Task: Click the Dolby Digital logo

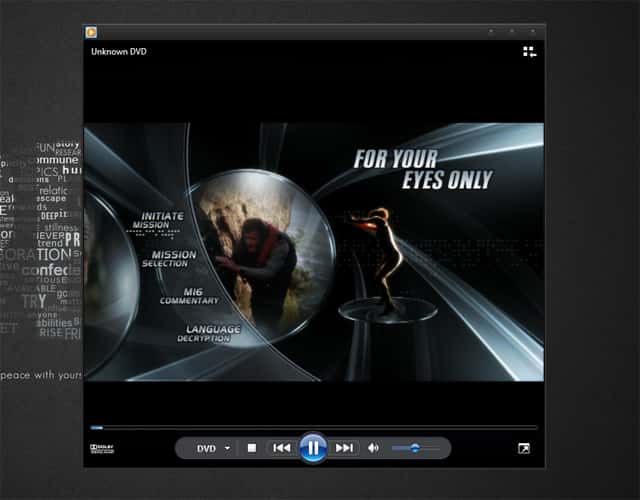Action: (102, 449)
